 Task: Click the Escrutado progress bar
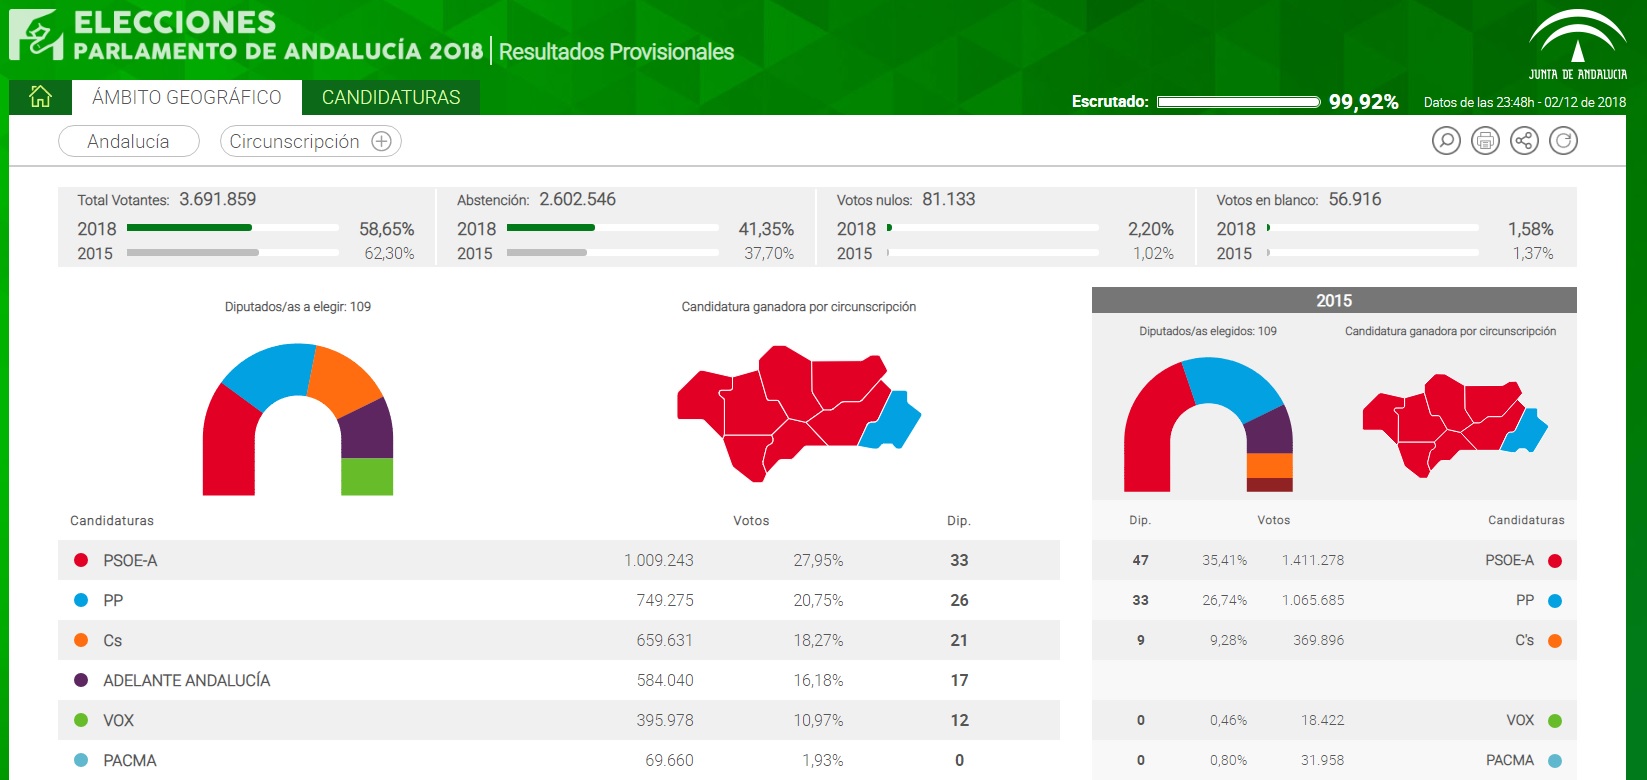[1238, 102]
